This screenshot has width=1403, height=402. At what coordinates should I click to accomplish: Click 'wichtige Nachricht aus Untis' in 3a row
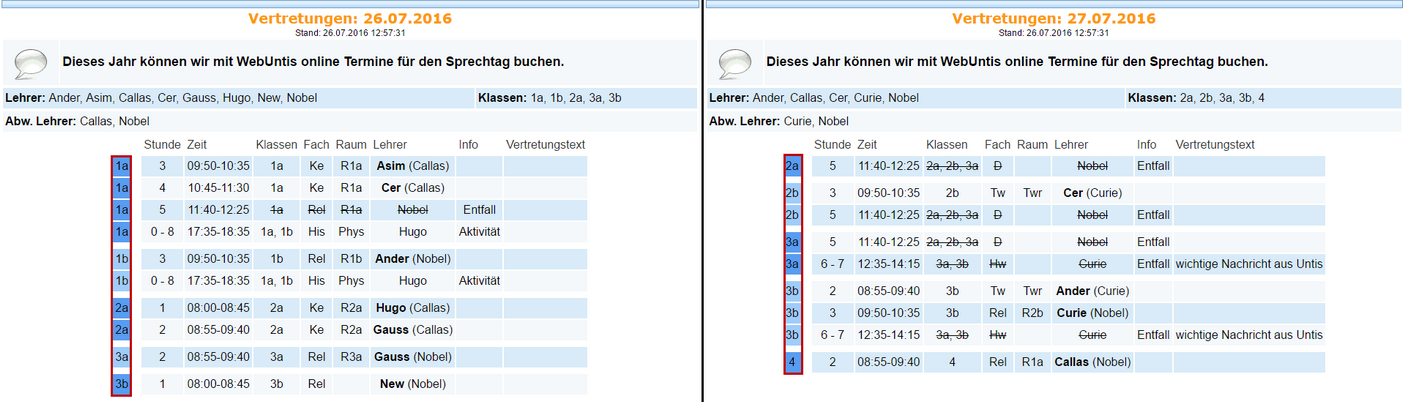1249,264
